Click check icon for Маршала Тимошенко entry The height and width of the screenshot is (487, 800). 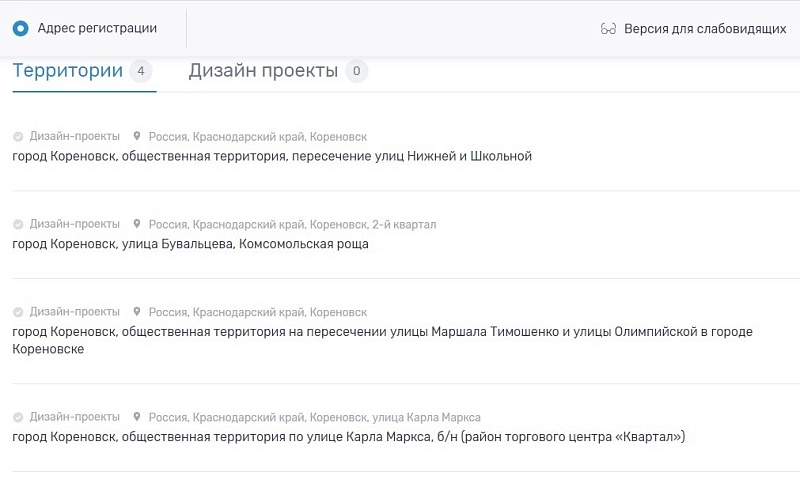point(18,312)
